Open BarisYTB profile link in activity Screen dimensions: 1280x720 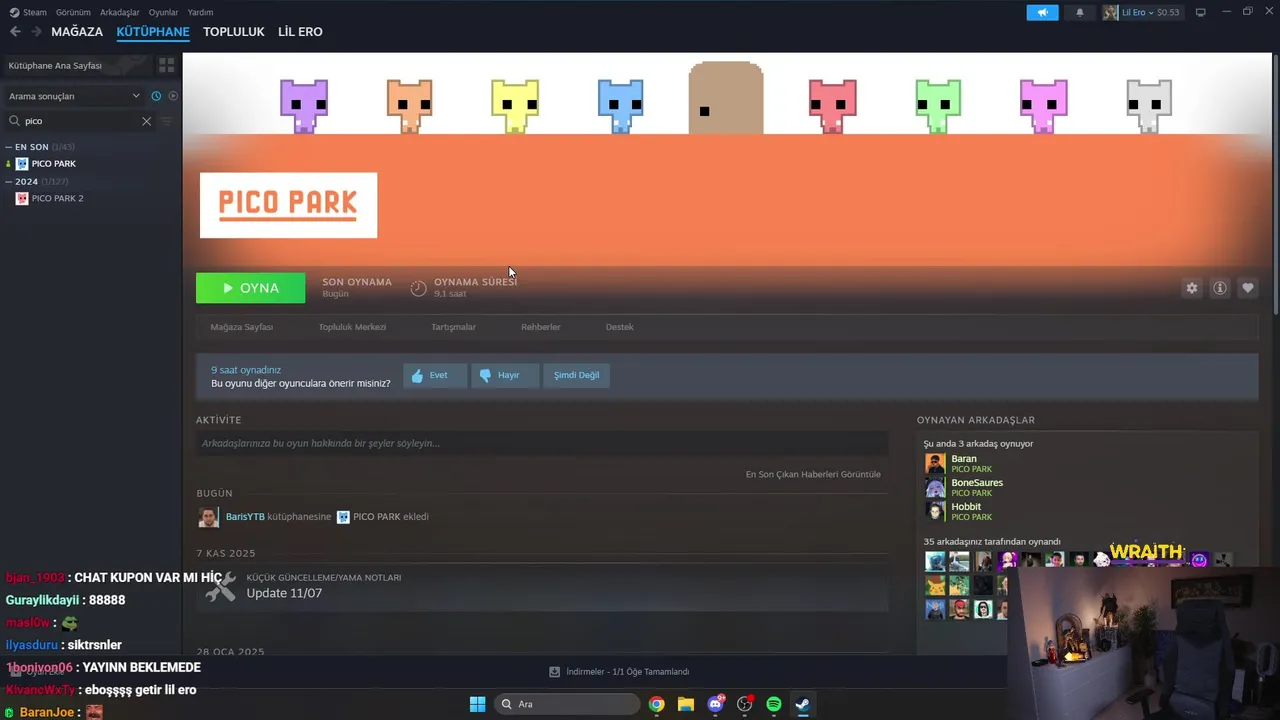point(245,517)
